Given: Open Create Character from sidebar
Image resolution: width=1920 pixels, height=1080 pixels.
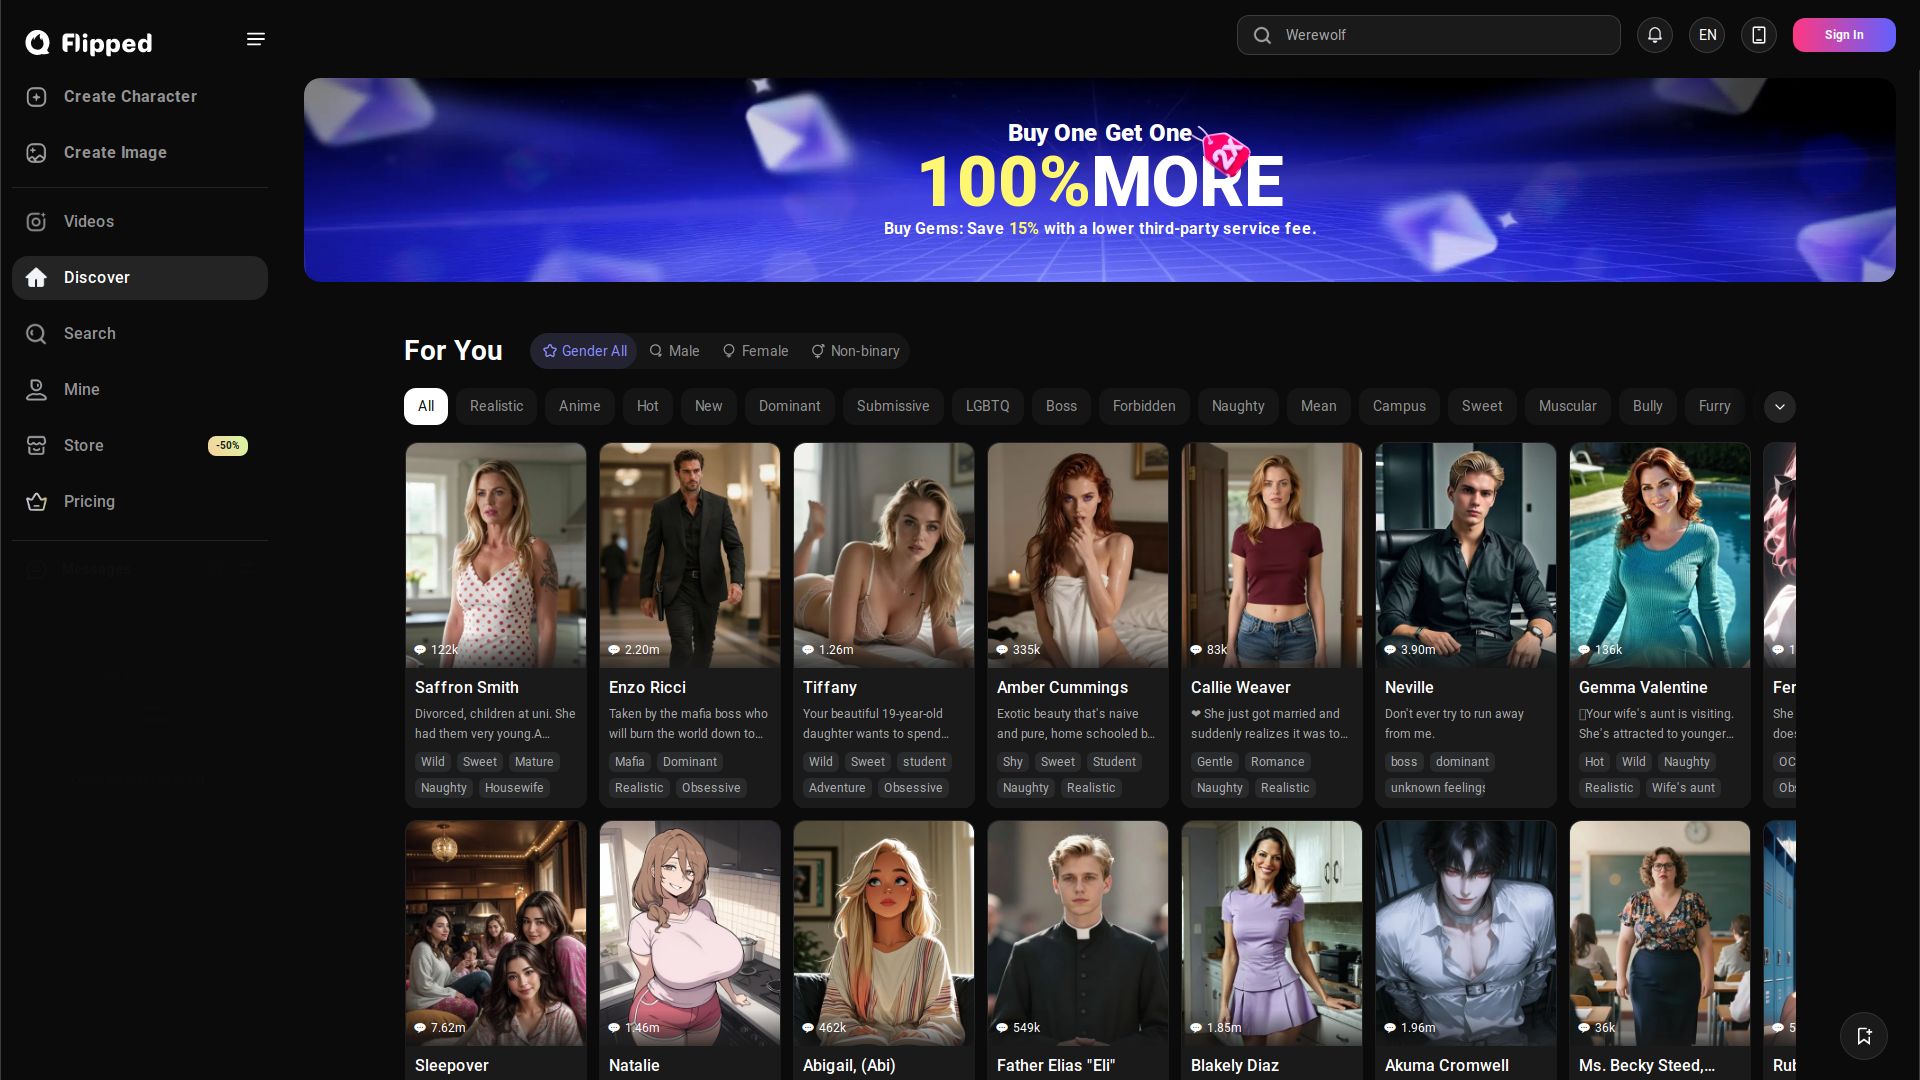Looking at the screenshot, I should 140,96.
